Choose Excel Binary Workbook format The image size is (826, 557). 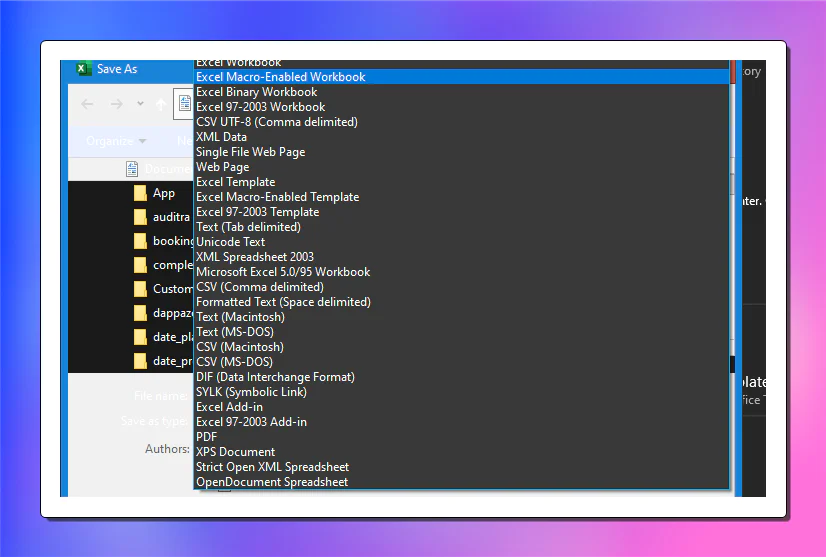click(461, 92)
